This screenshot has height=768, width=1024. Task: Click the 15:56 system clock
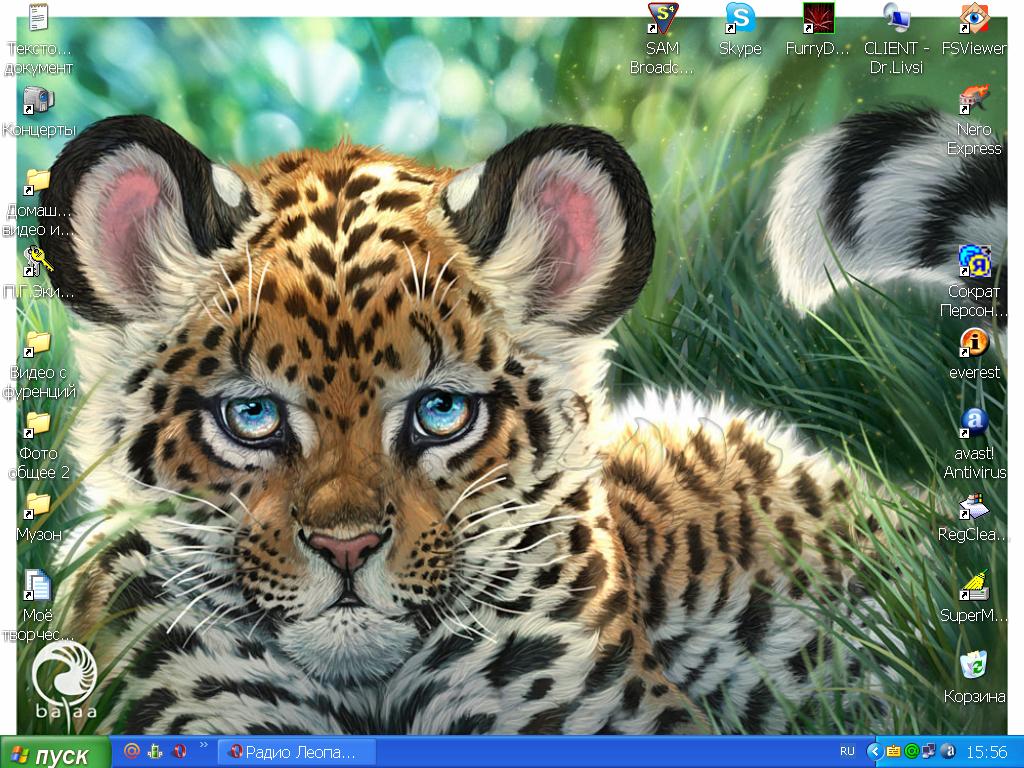[986, 752]
